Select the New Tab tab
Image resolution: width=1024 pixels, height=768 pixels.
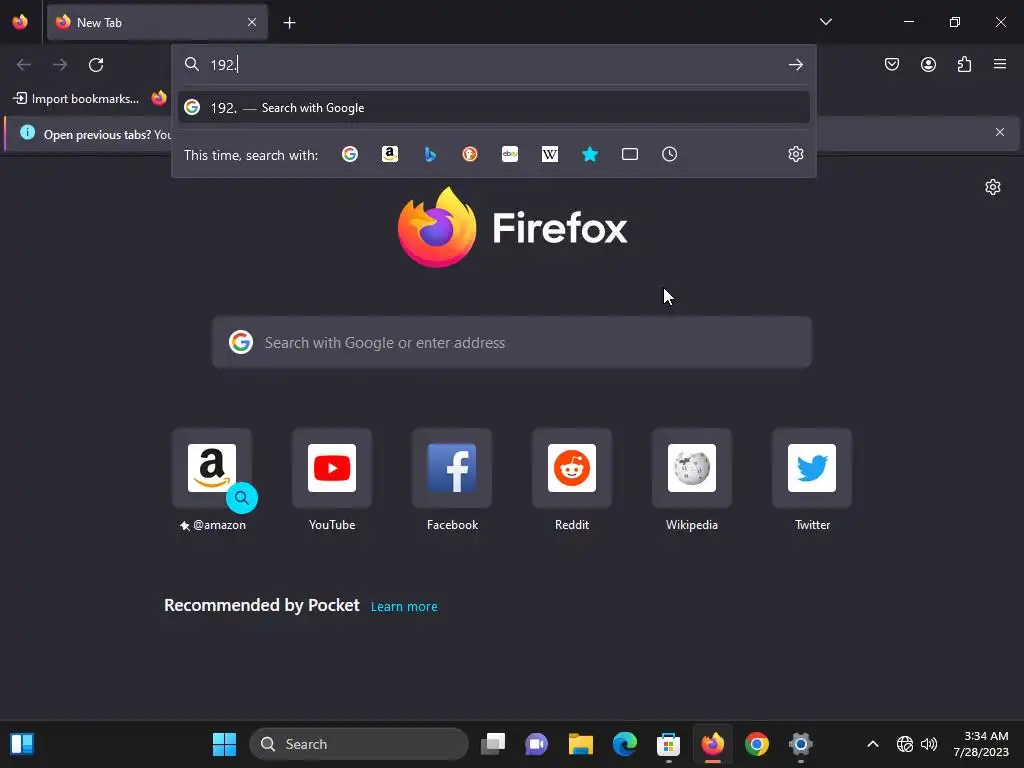tap(157, 22)
